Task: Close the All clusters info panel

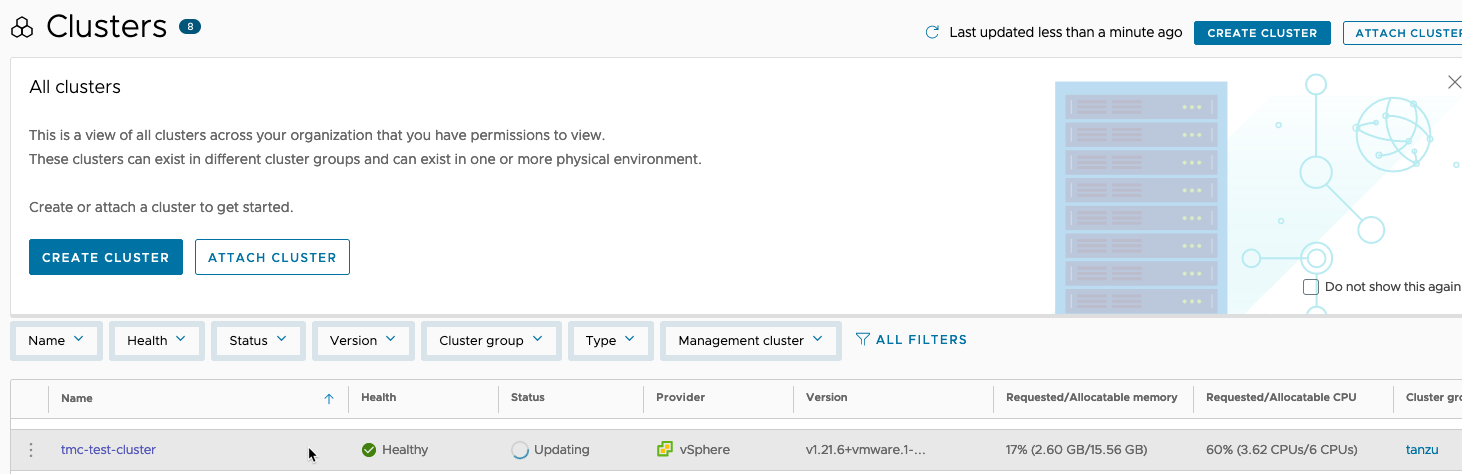Action: click(x=1454, y=82)
